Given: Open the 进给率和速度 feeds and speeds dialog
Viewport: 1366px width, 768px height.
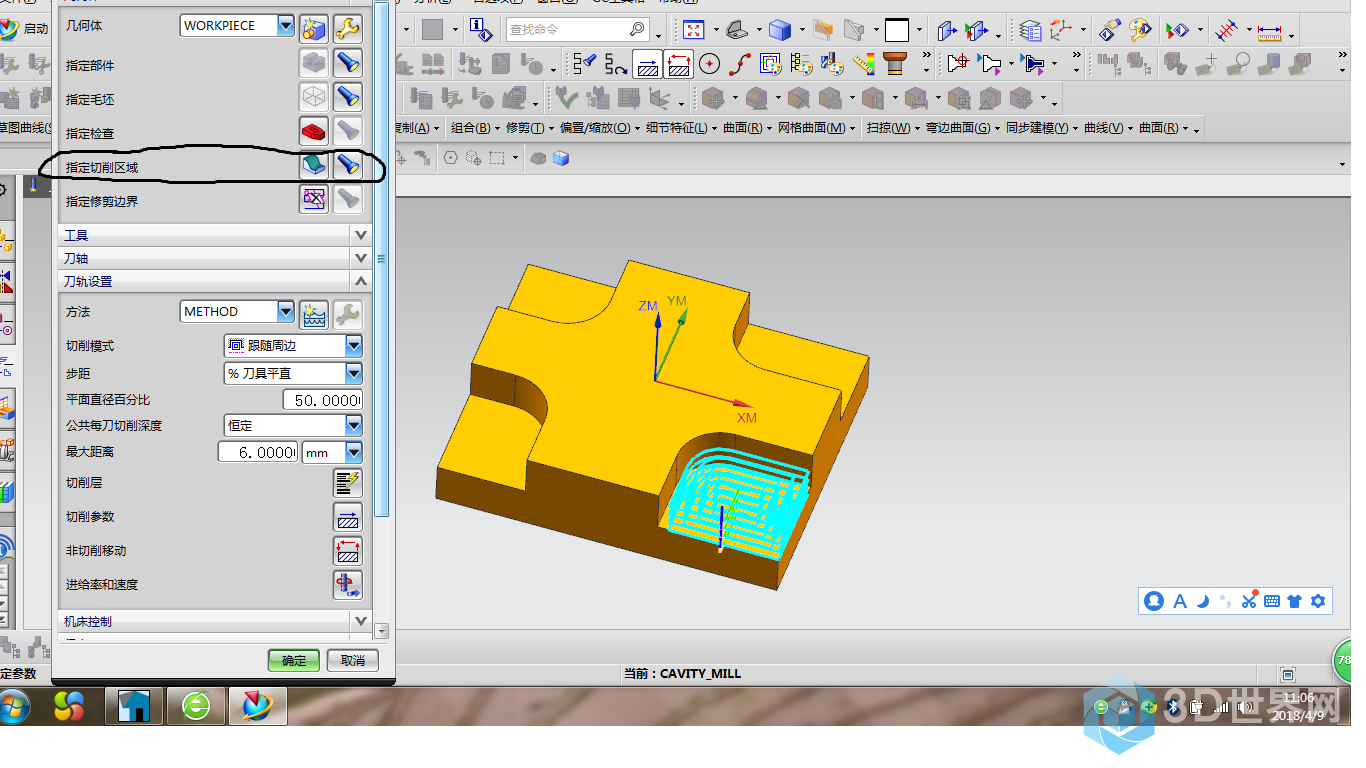Looking at the screenshot, I should (347, 585).
